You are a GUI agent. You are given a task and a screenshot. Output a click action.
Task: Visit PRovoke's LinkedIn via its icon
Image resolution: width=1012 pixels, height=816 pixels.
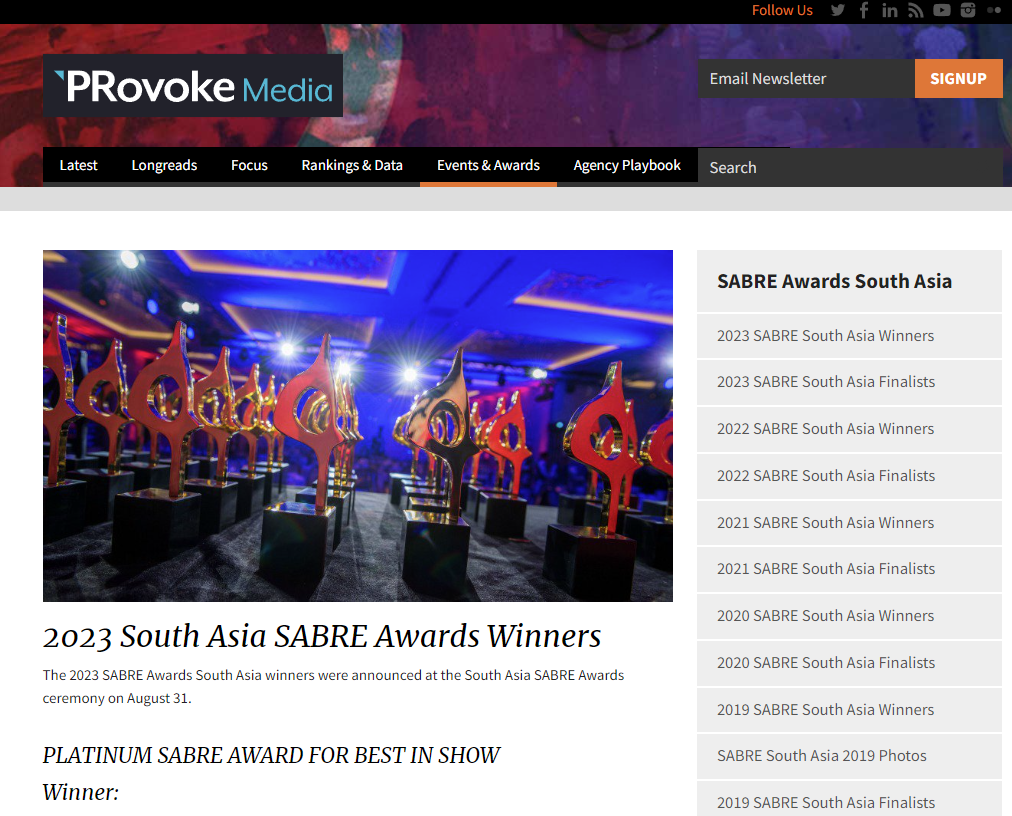[889, 10]
